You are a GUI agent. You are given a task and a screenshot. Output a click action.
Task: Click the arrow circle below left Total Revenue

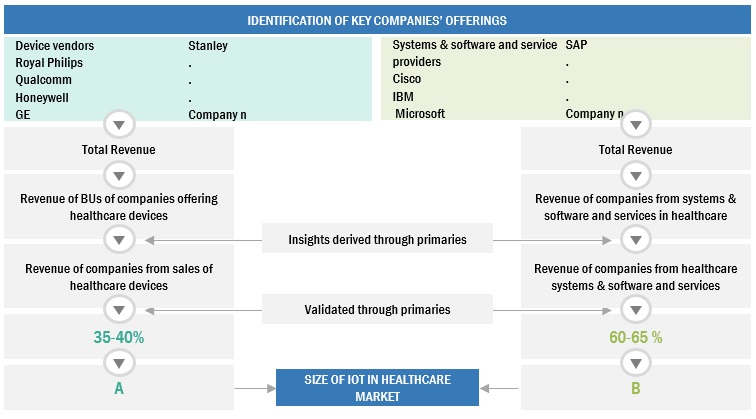119,175
